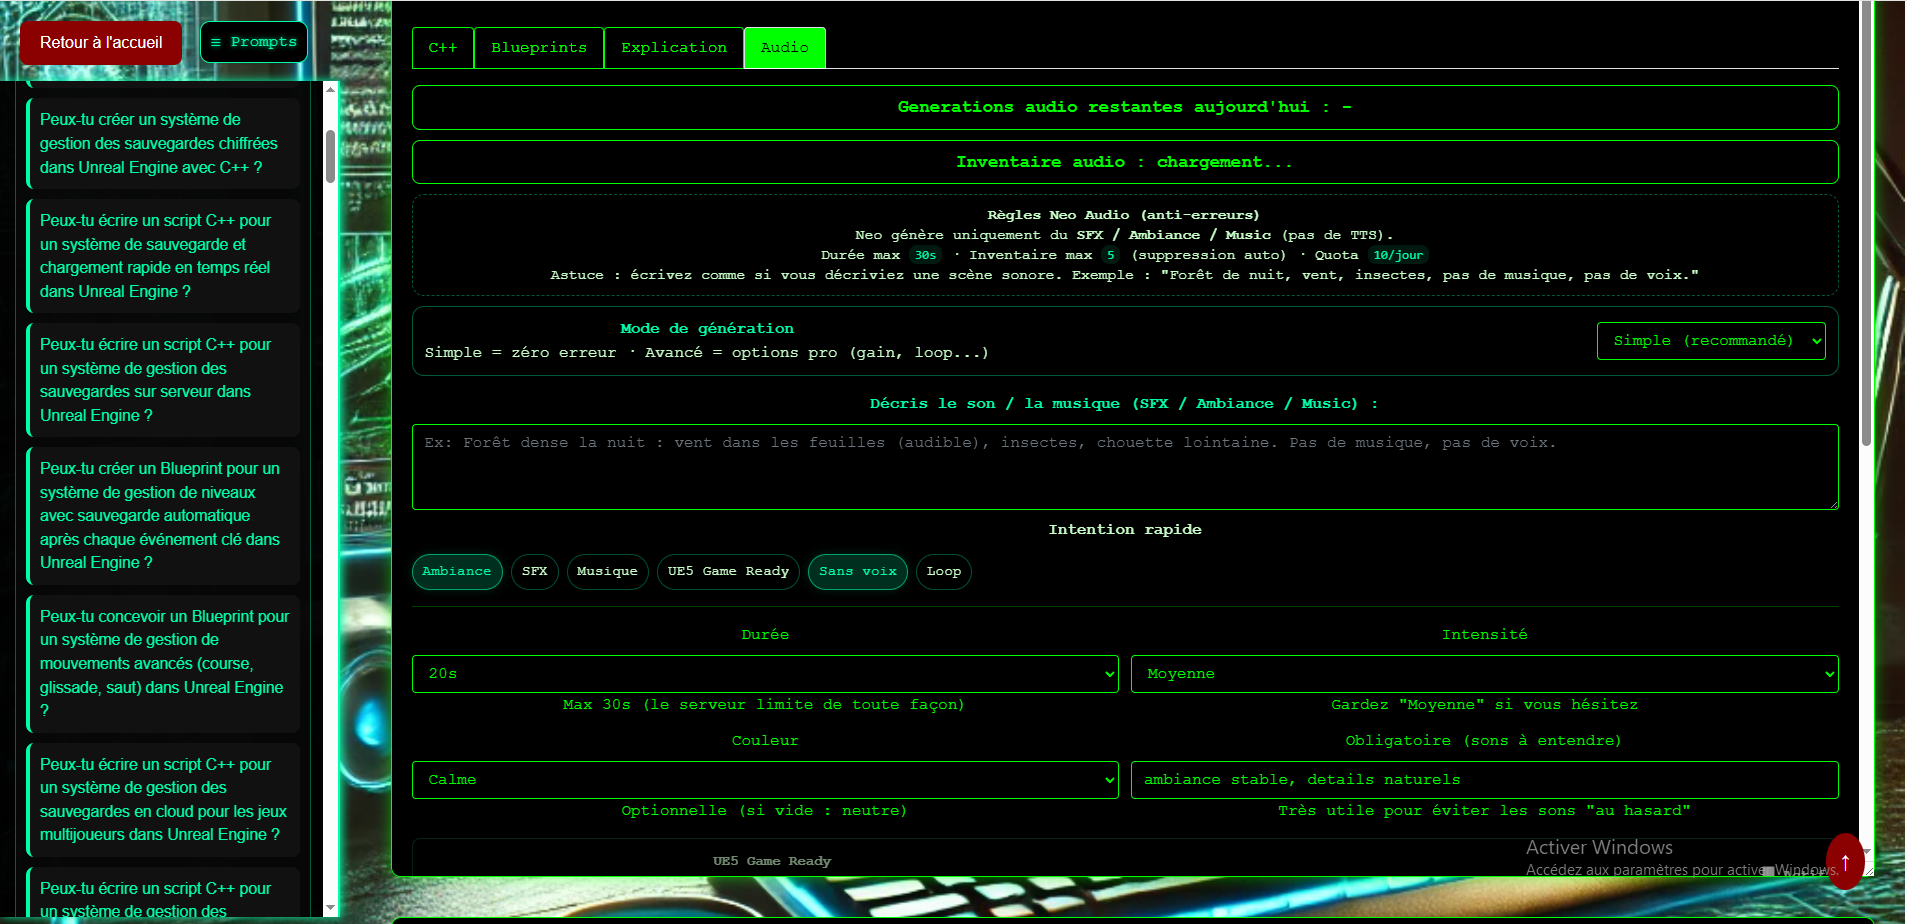
Task: Open the C++ tab
Action: click(443, 47)
